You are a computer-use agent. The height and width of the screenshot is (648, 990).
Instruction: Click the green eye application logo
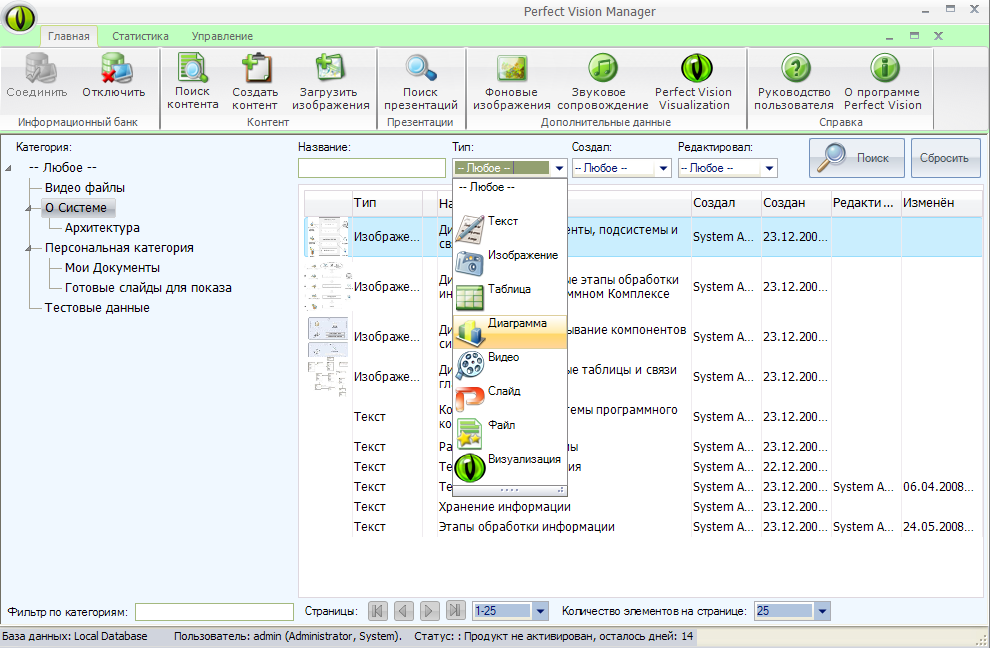(x=20, y=17)
